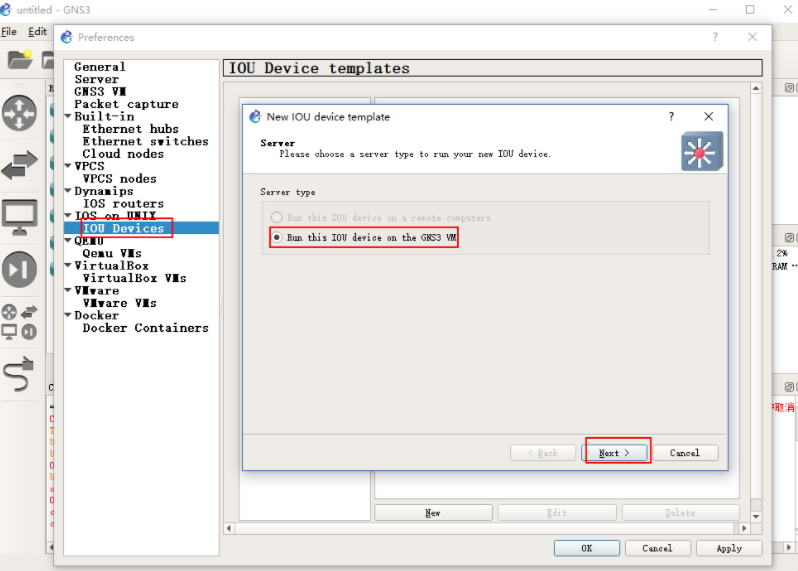Click the switch icon in wizard header
The width and height of the screenshot is (798, 571).
click(702, 152)
